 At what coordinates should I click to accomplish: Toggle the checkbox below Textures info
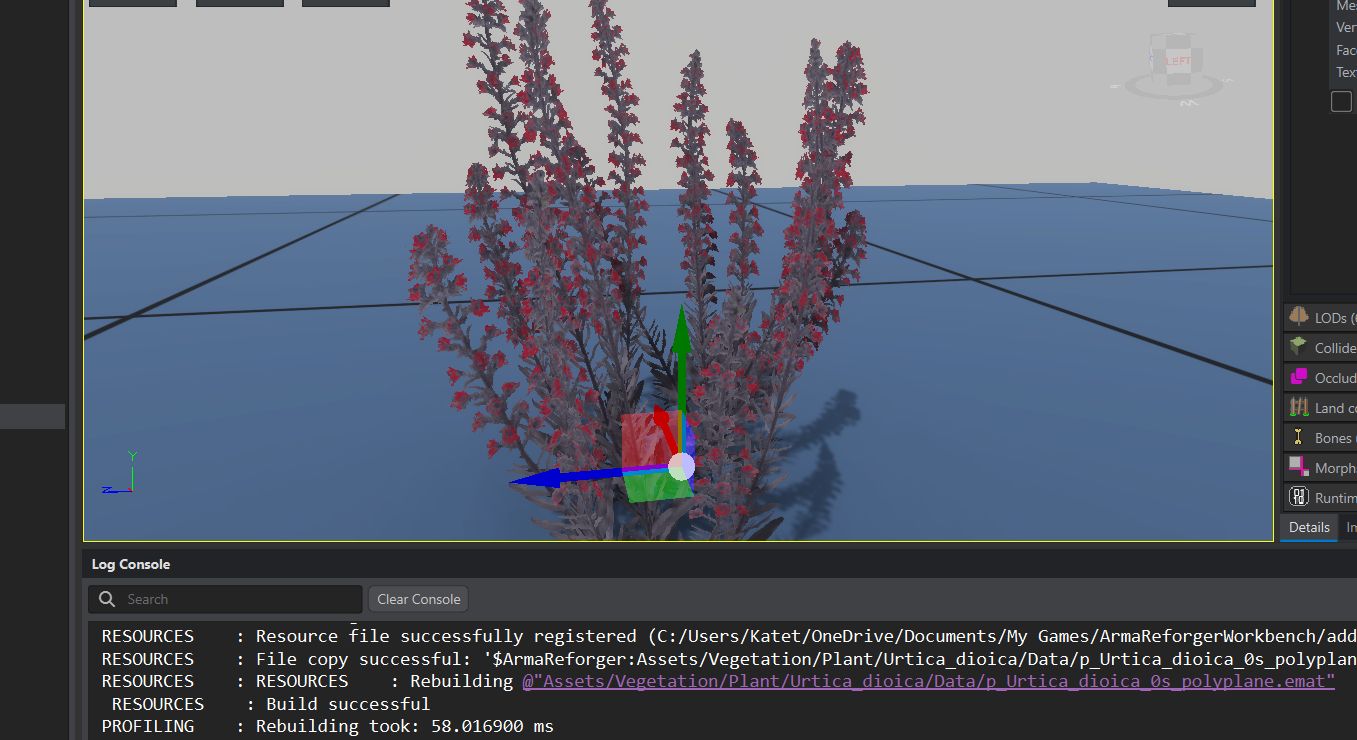click(x=1340, y=100)
